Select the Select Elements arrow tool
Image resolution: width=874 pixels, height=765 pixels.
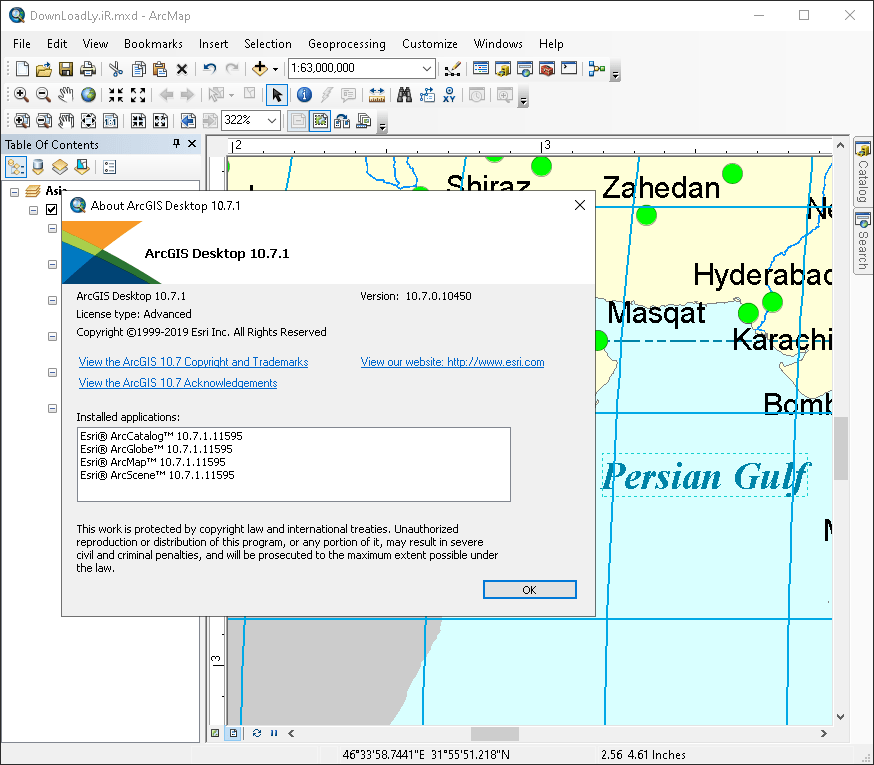point(276,95)
